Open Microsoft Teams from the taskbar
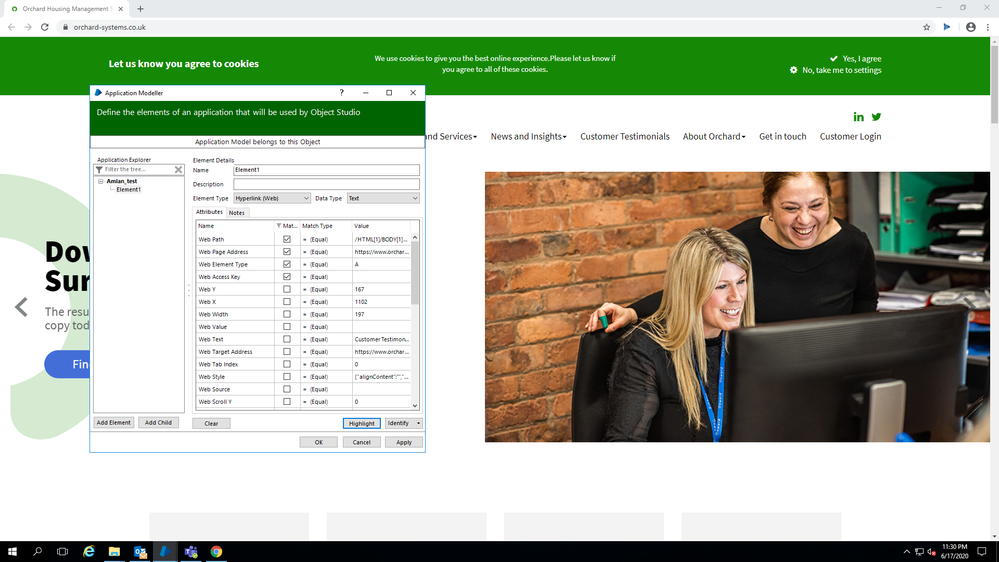Viewport: 999px width, 562px height. (190, 552)
